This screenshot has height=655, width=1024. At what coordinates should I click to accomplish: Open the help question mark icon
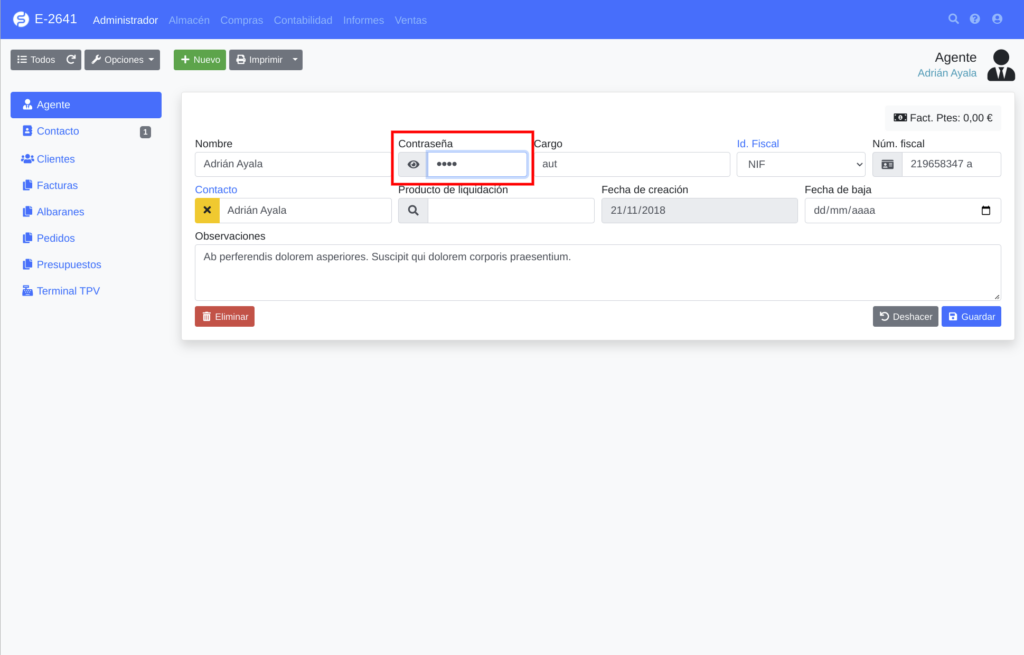pos(975,19)
